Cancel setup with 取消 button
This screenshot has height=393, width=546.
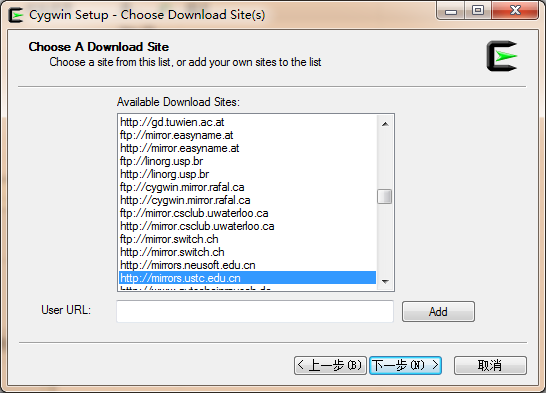point(490,365)
